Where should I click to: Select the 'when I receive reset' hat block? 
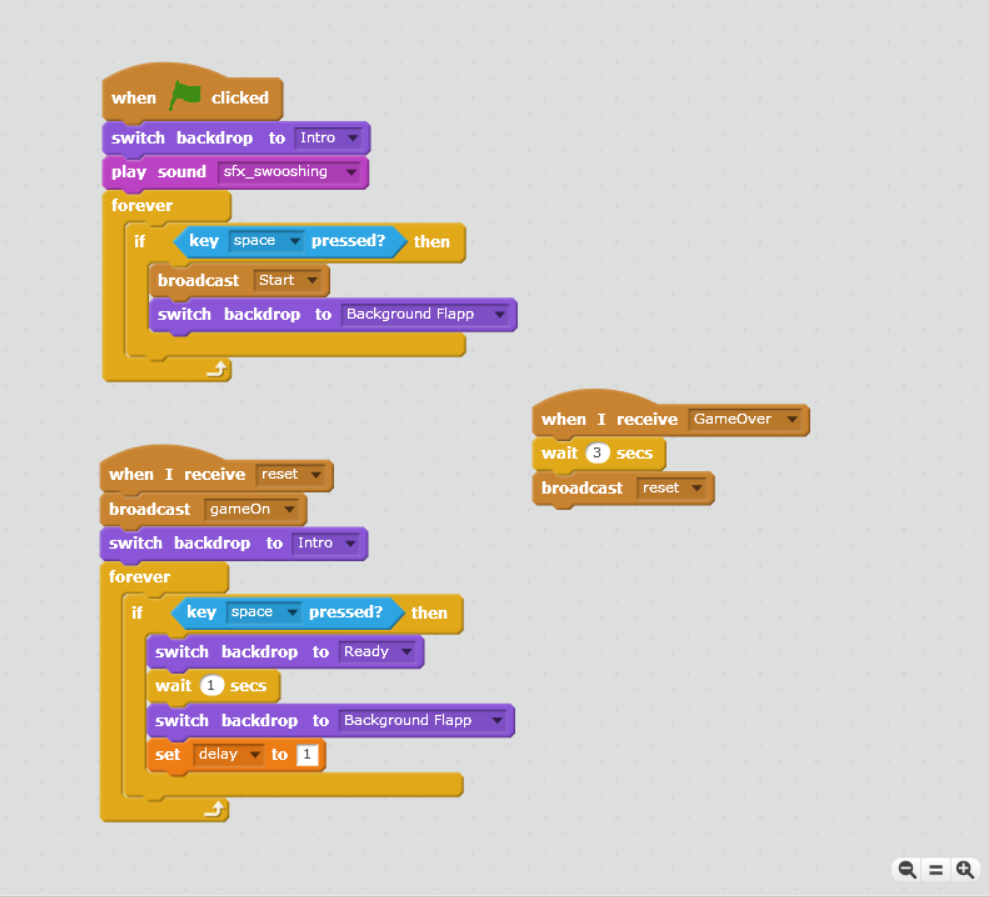point(177,475)
